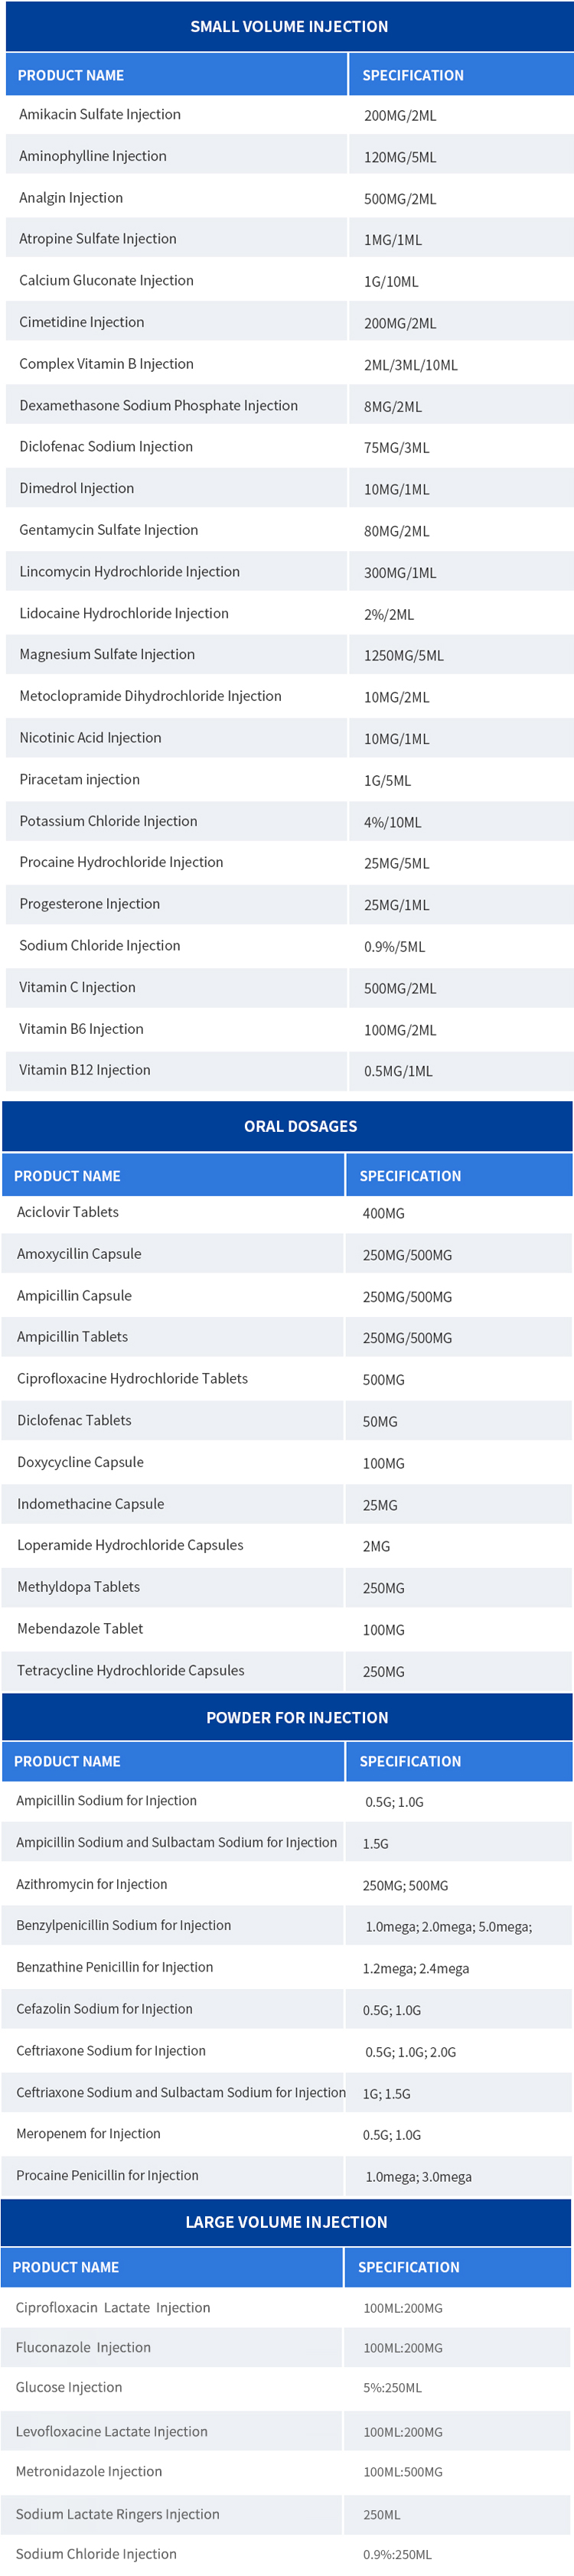The width and height of the screenshot is (574, 2576).
Task: Click the SMALL VOLUME INJECTION section header
Action: (289, 27)
